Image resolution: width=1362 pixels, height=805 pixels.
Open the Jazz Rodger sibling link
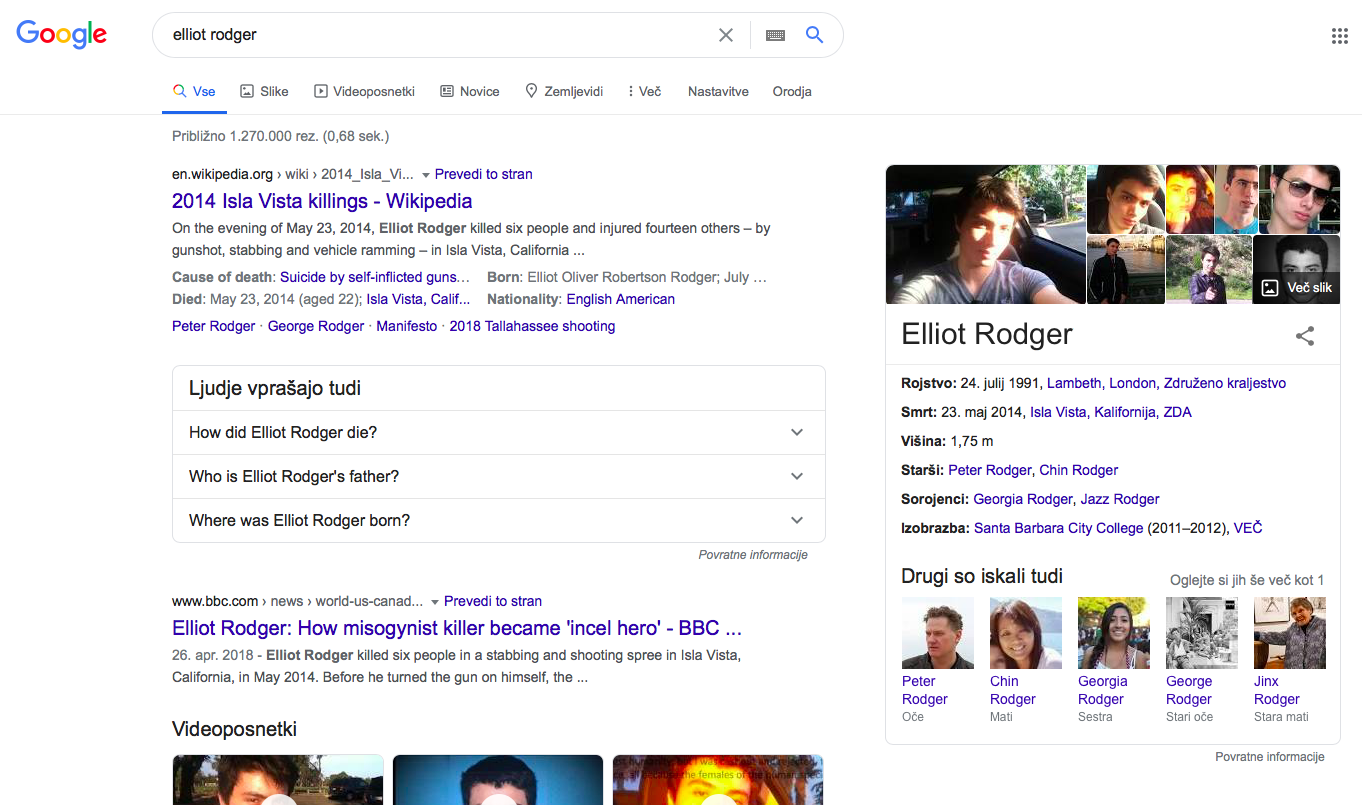click(x=1121, y=499)
